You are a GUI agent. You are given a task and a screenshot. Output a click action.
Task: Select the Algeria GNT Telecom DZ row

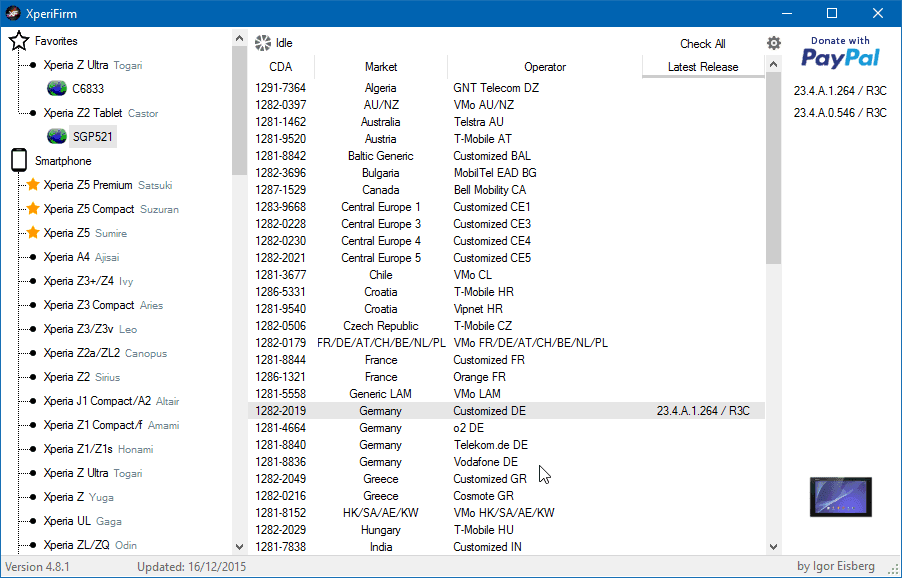pyautogui.click(x=506, y=88)
